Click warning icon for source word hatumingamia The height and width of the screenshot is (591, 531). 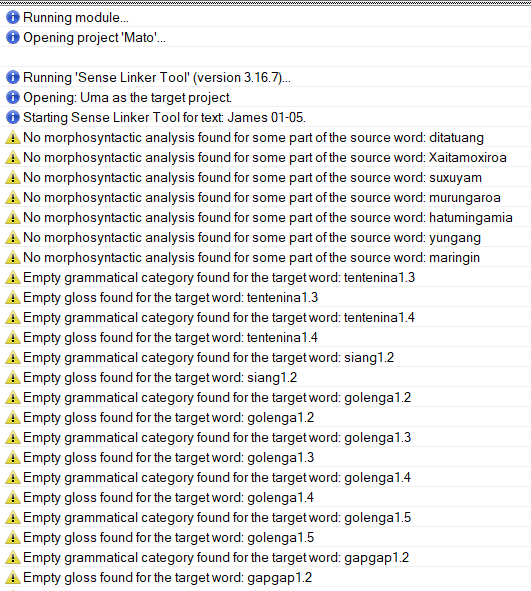(x=13, y=217)
